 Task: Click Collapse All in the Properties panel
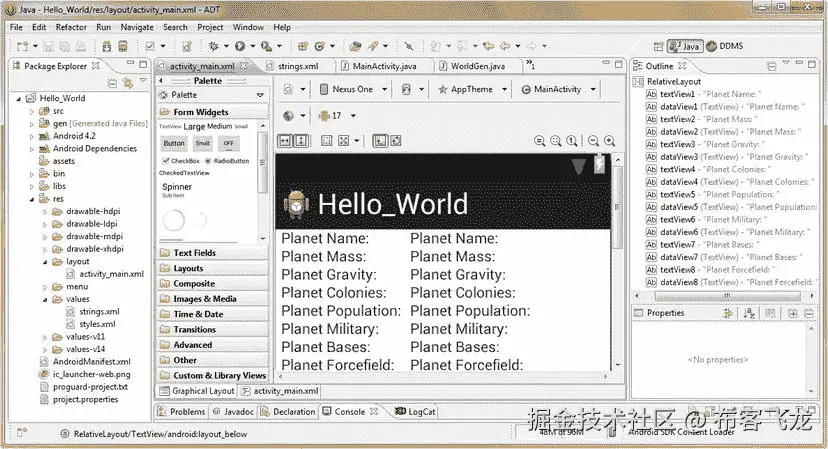[x=809, y=313]
